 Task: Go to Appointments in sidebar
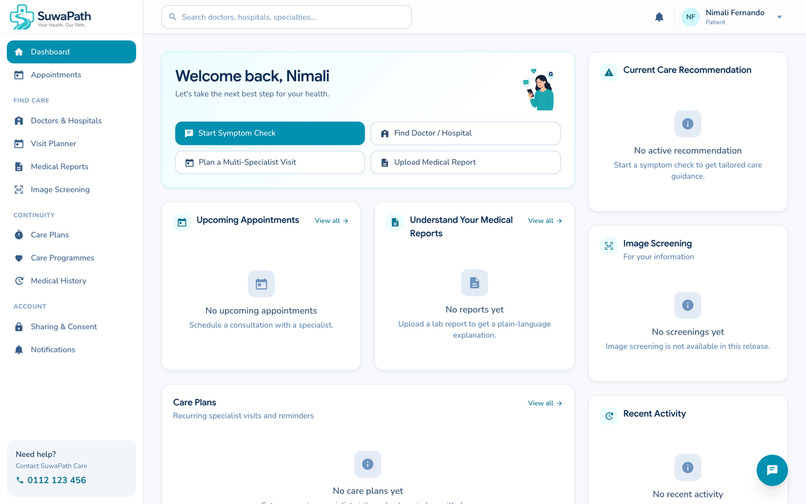coord(71,75)
